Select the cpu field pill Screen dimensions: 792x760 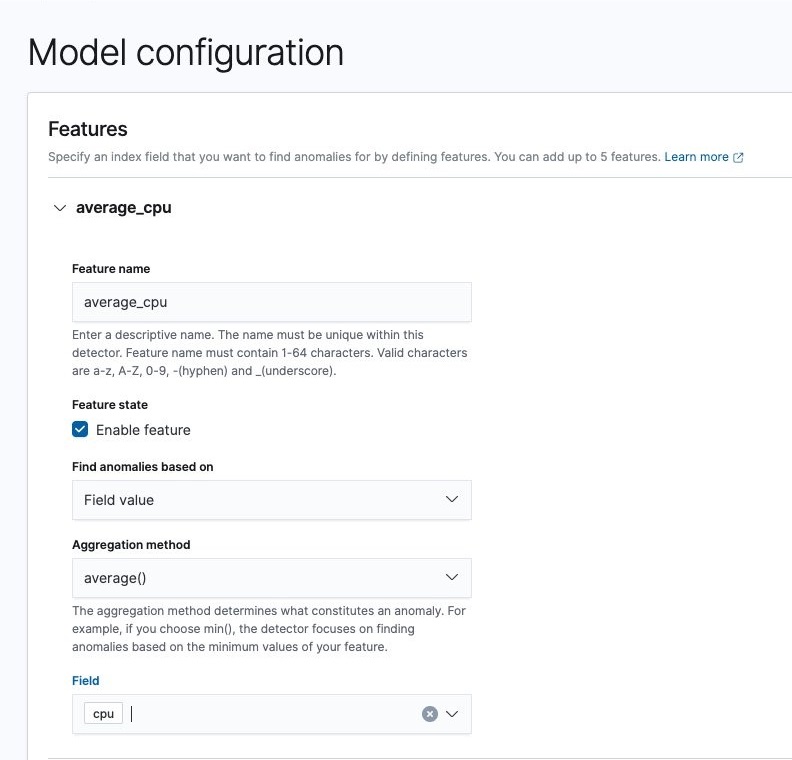104,714
